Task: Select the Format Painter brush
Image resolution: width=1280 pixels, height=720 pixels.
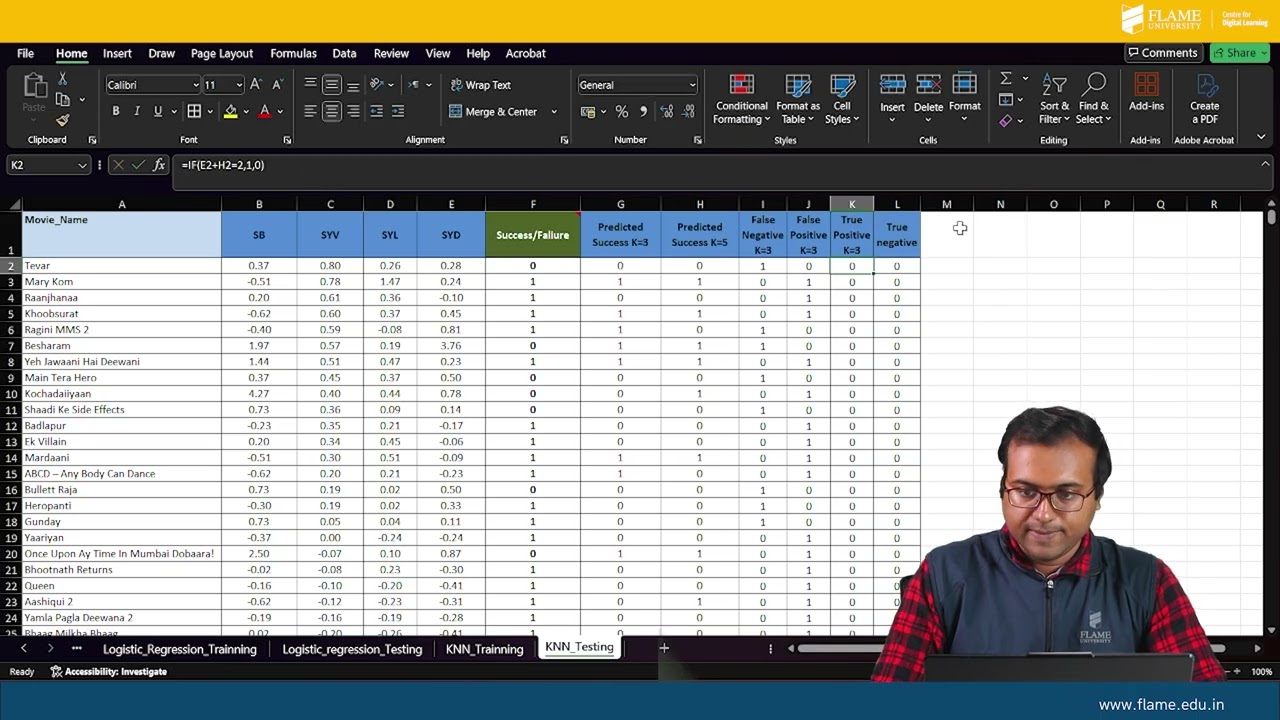Action: [x=62, y=120]
